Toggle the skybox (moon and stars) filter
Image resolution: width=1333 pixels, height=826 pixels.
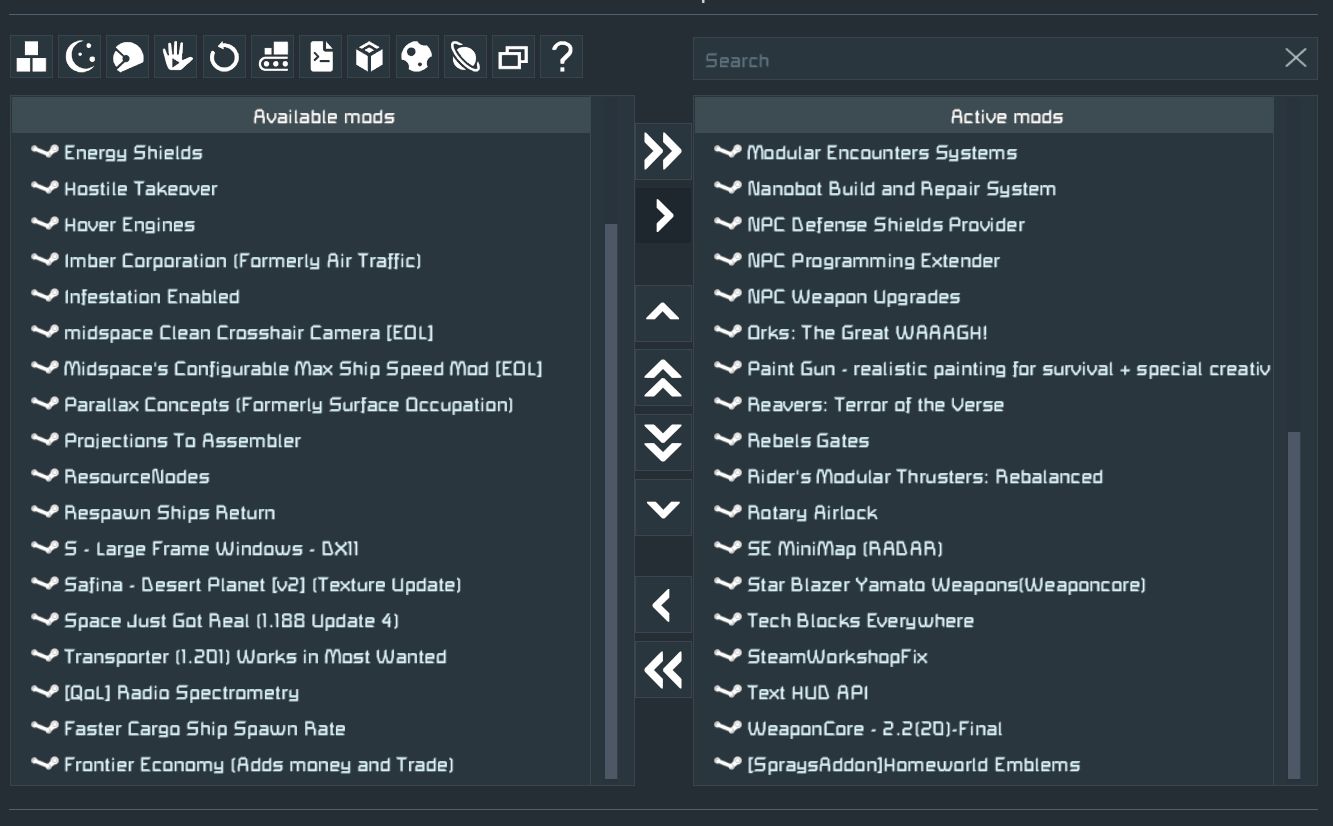click(x=80, y=57)
